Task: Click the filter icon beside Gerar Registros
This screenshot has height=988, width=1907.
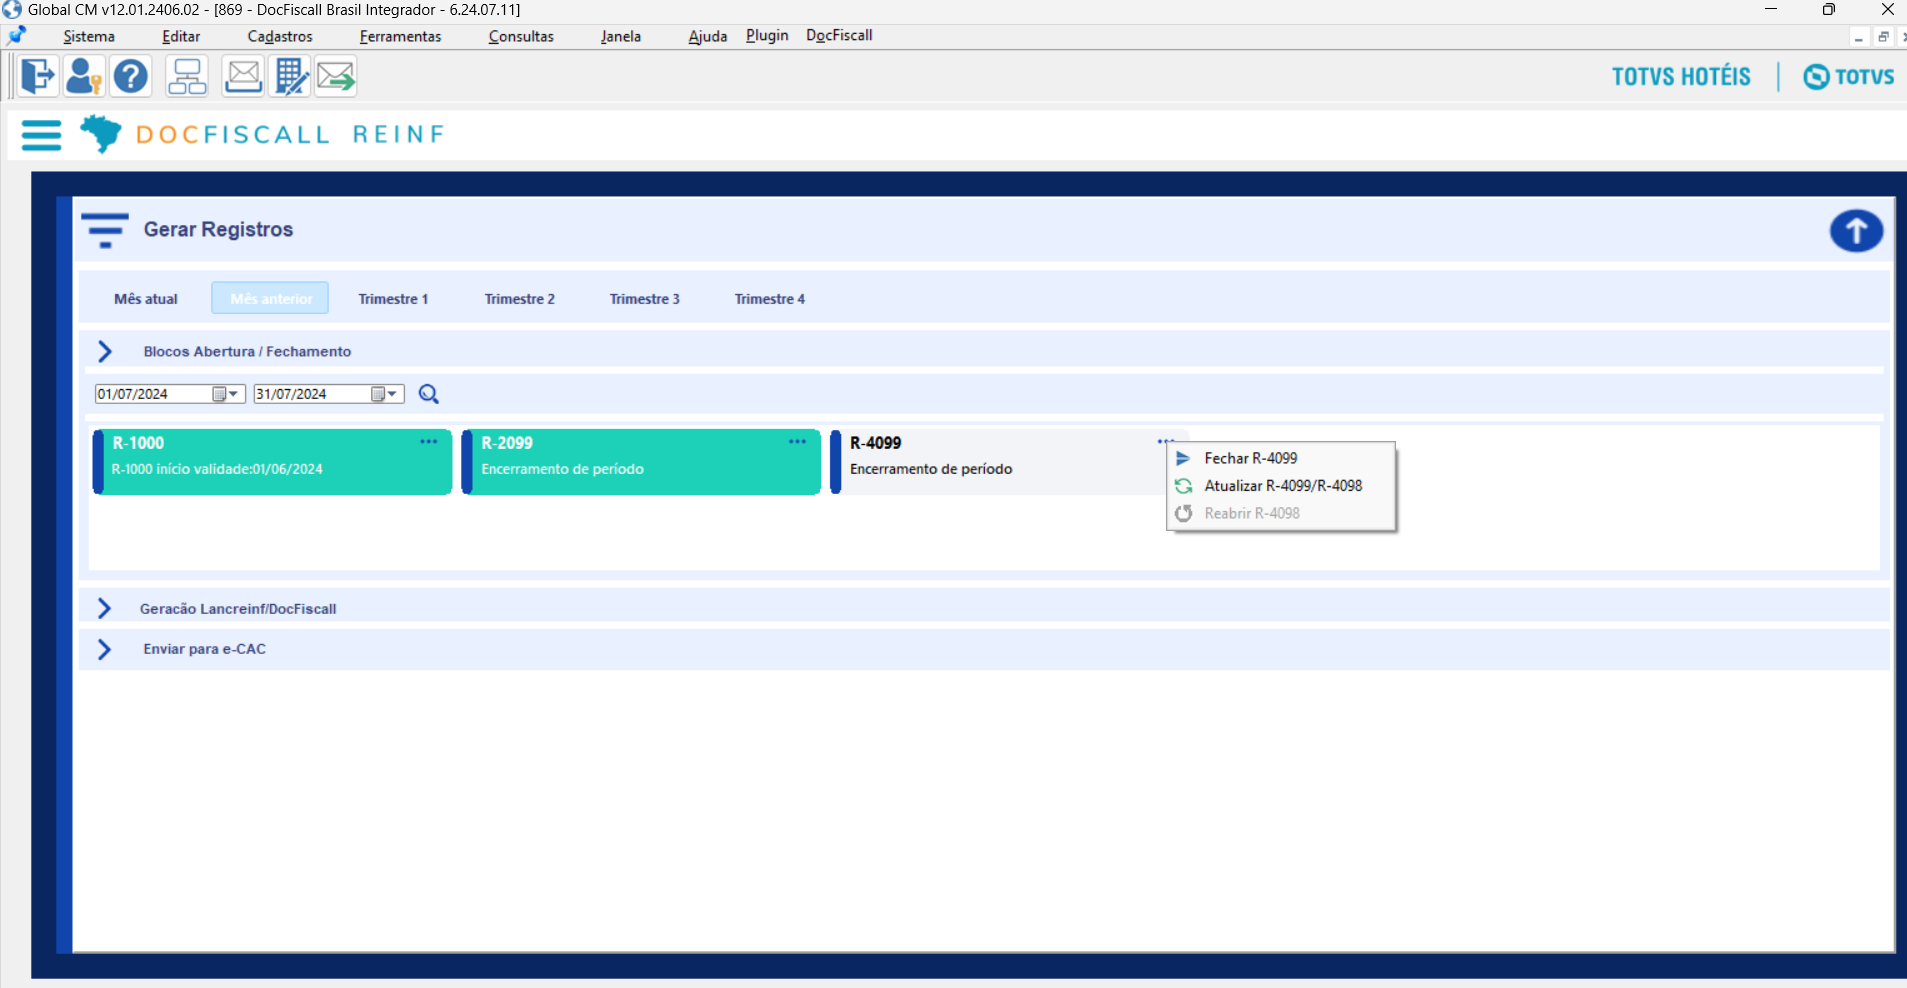Action: pos(105,230)
